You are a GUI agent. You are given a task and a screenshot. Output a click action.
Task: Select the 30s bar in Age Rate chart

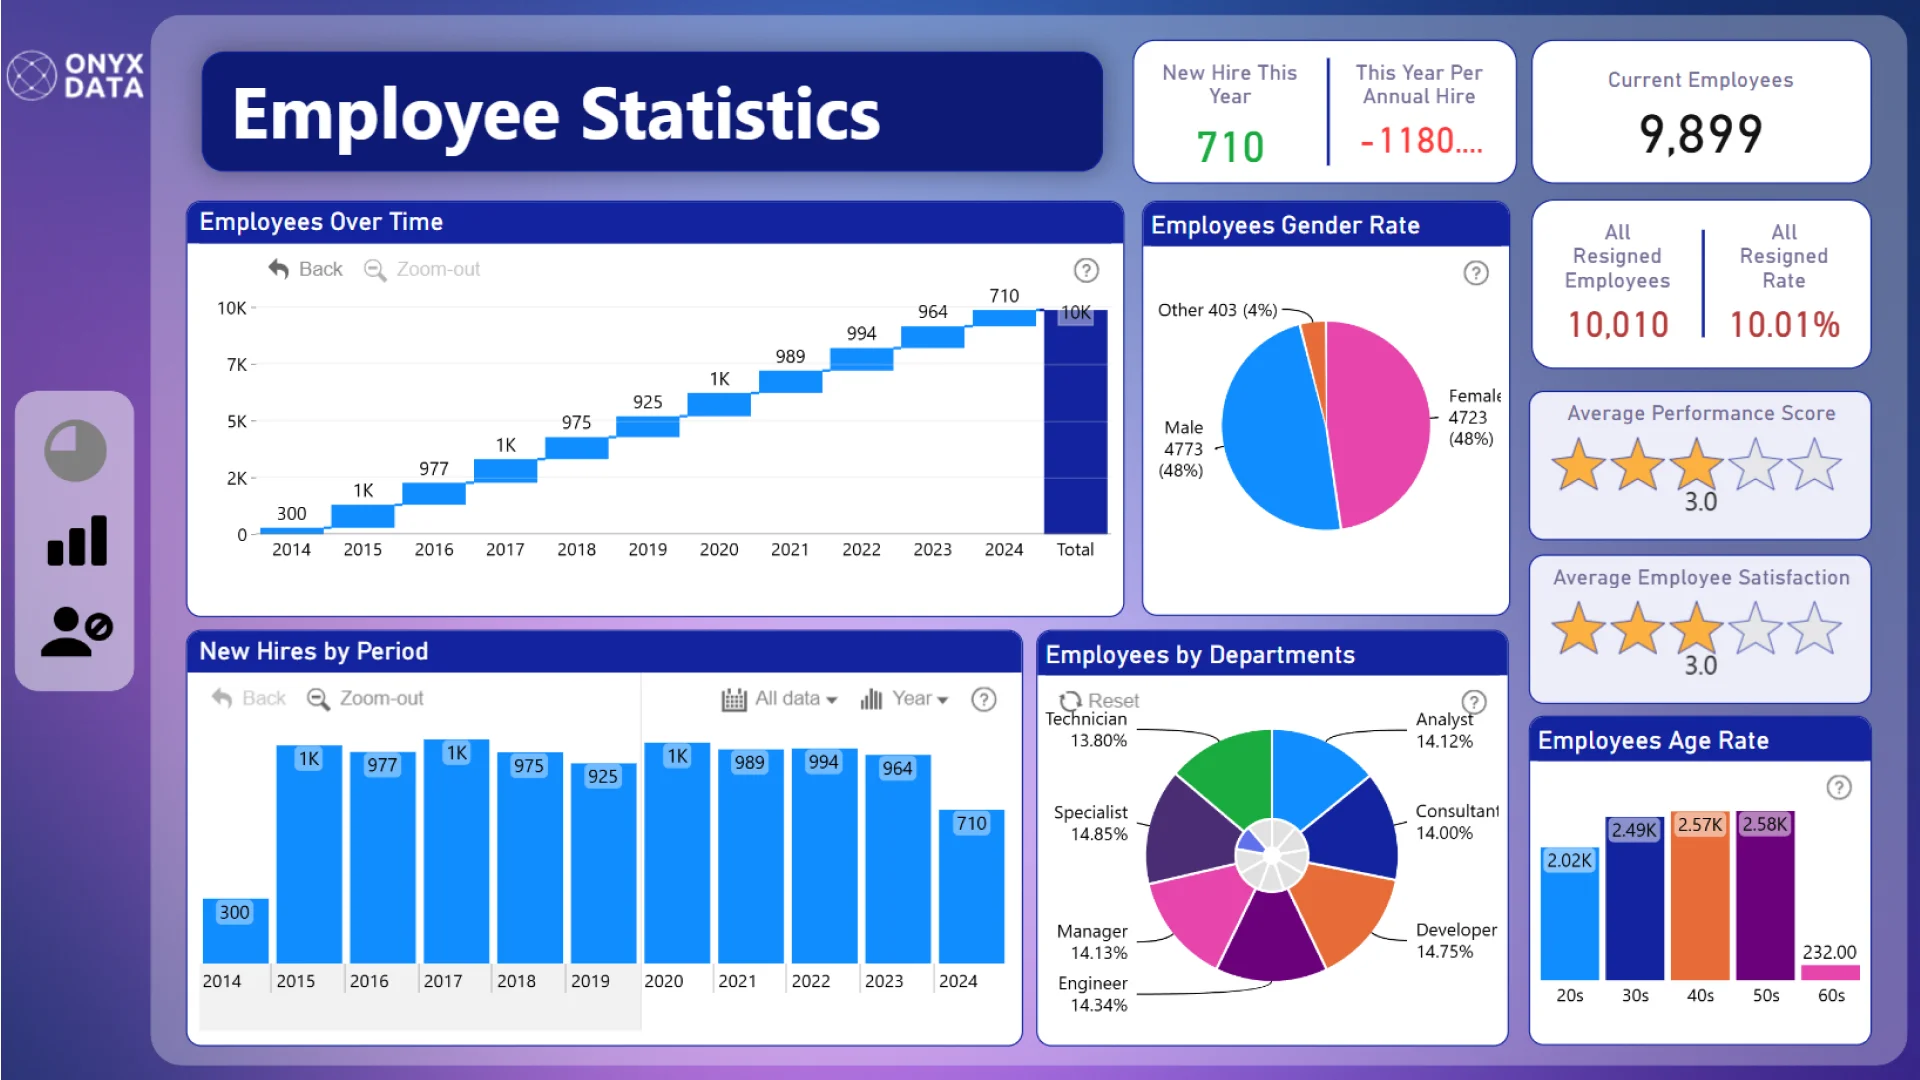1634,897
